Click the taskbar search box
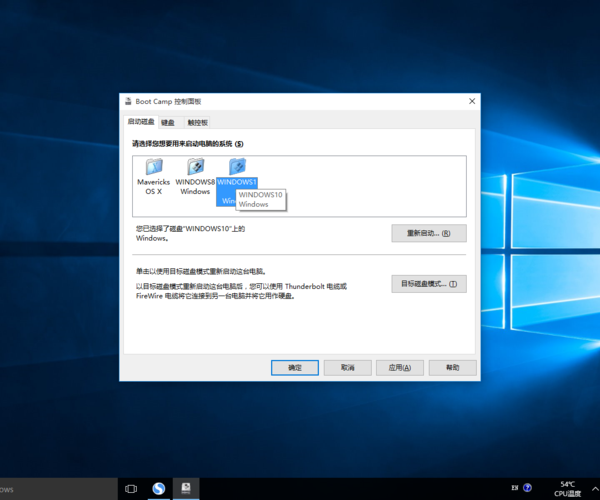This screenshot has width=600, height=500. [58, 489]
